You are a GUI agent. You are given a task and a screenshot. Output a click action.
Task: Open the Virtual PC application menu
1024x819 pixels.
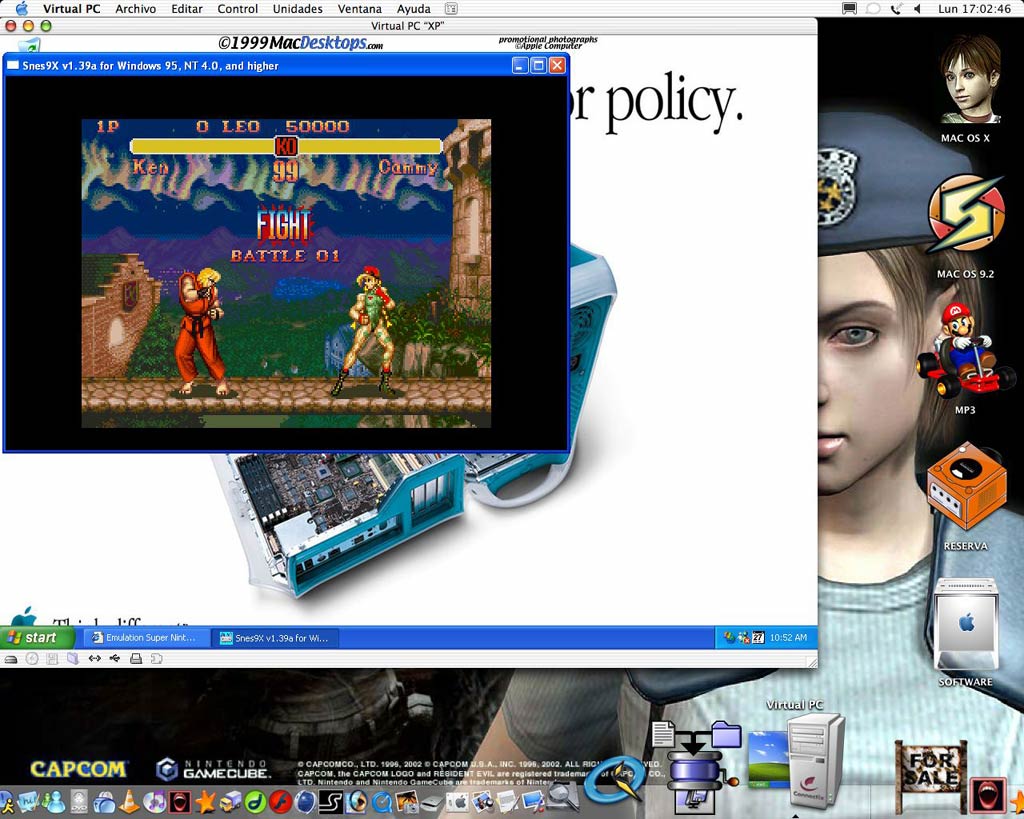[71, 9]
